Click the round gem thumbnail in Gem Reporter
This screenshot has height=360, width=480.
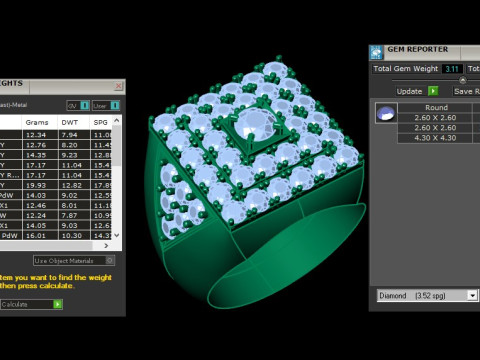coord(386,113)
